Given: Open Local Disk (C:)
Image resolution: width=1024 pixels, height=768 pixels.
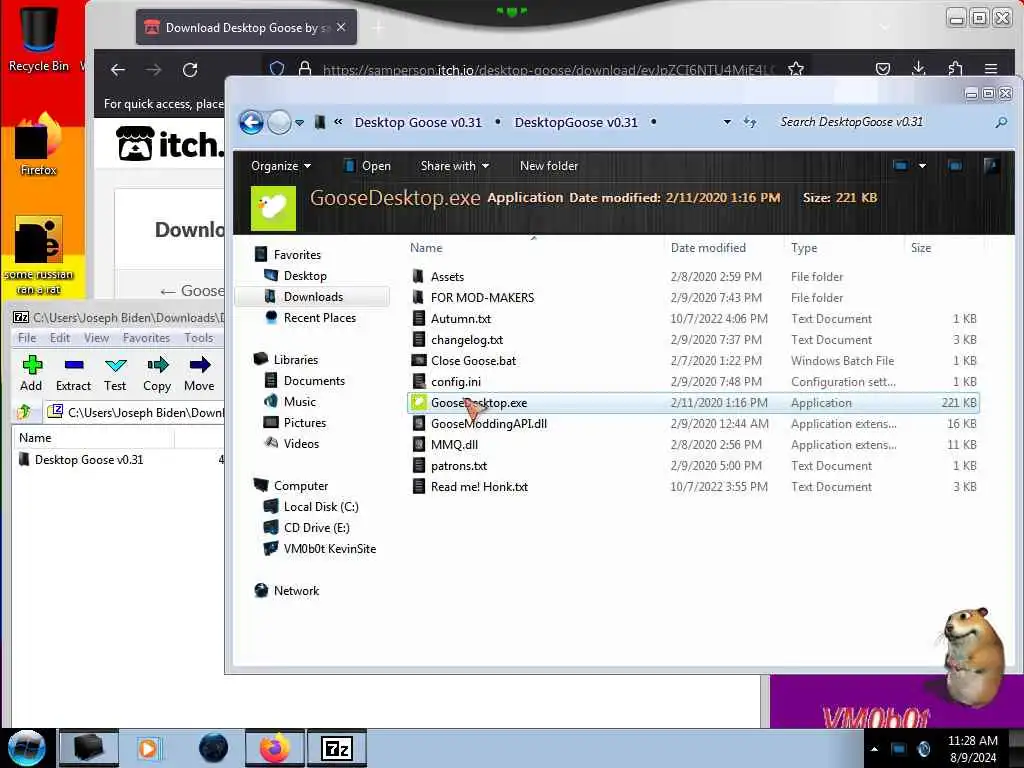Looking at the screenshot, I should point(321,507).
